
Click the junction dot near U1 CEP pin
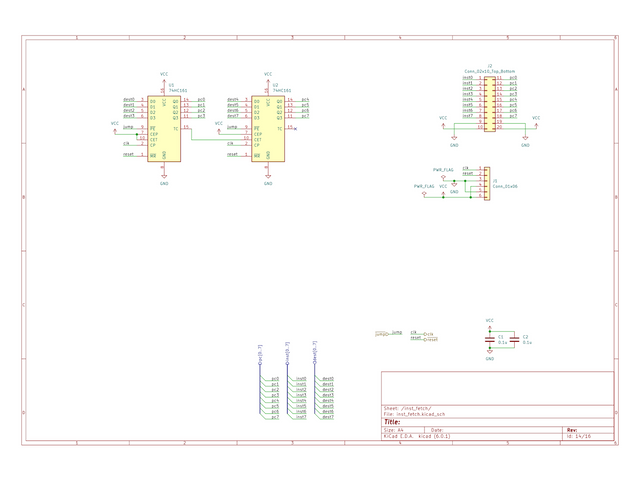(138, 134)
